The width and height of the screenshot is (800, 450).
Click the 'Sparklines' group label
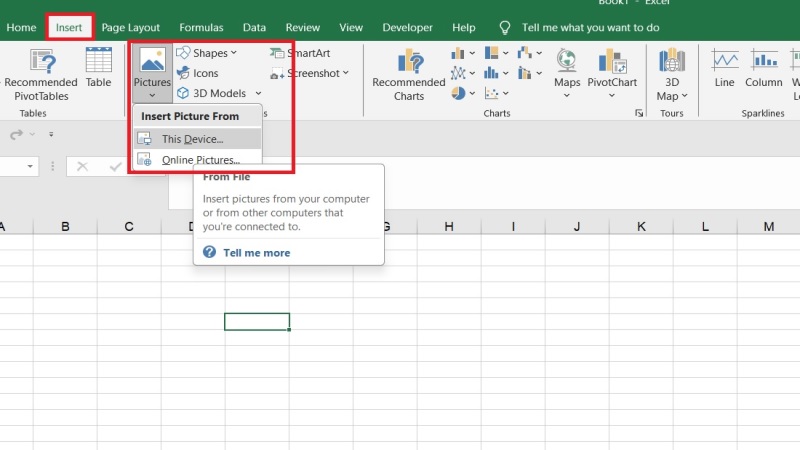762,113
